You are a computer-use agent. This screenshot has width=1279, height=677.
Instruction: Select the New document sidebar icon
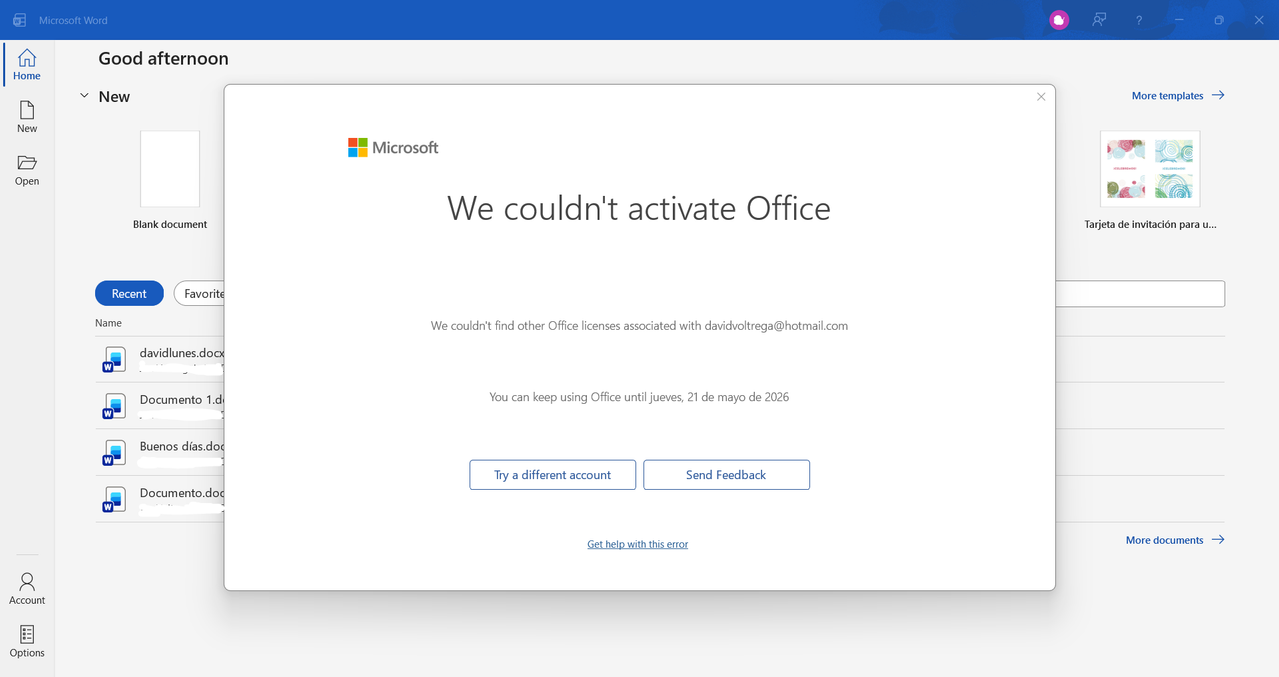(27, 117)
